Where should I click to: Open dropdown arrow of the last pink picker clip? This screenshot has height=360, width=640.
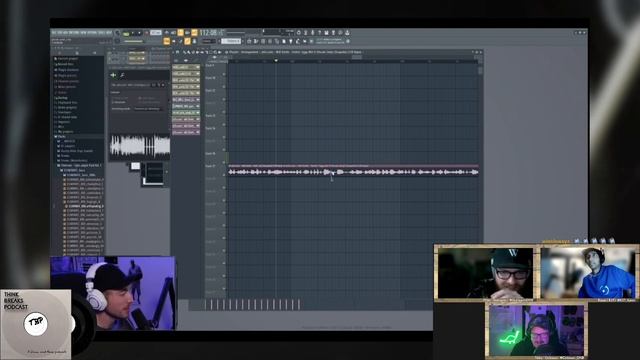[198, 132]
